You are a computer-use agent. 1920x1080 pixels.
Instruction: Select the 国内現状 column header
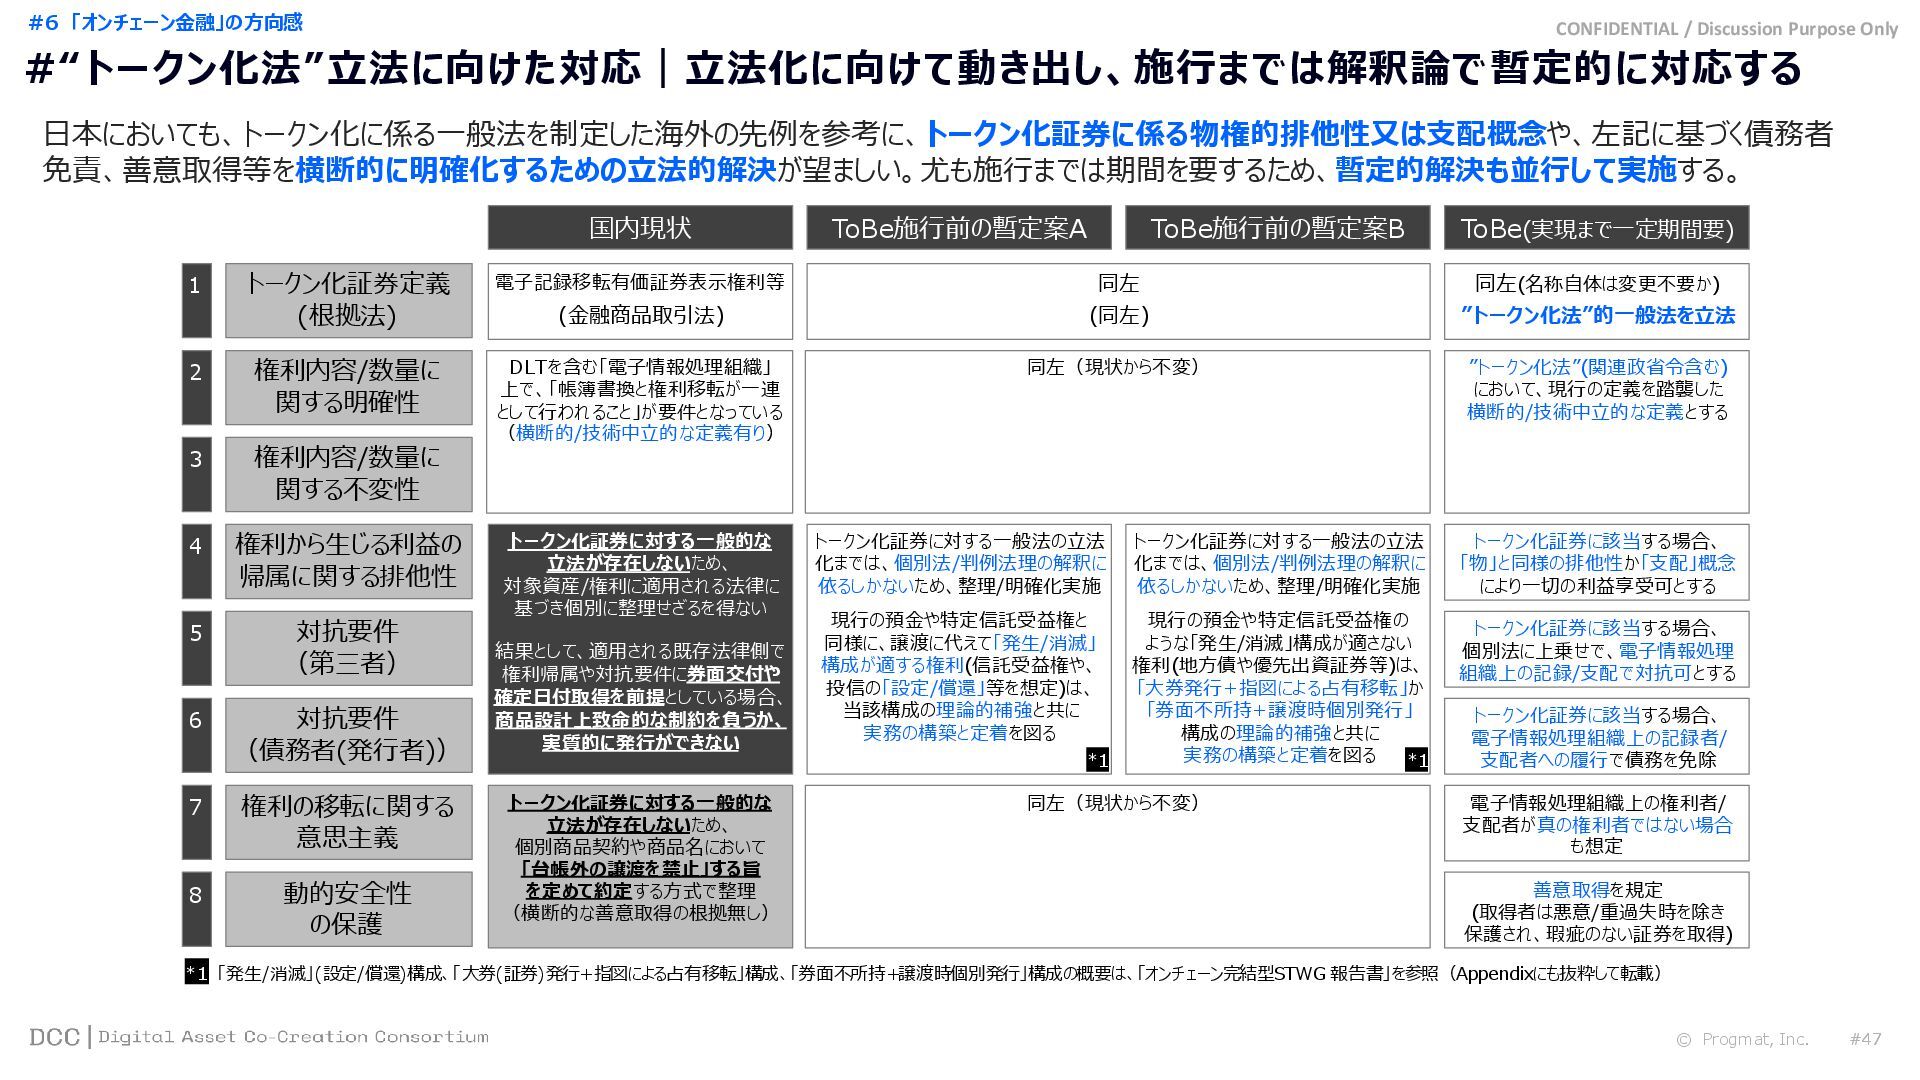click(x=640, y=228)
